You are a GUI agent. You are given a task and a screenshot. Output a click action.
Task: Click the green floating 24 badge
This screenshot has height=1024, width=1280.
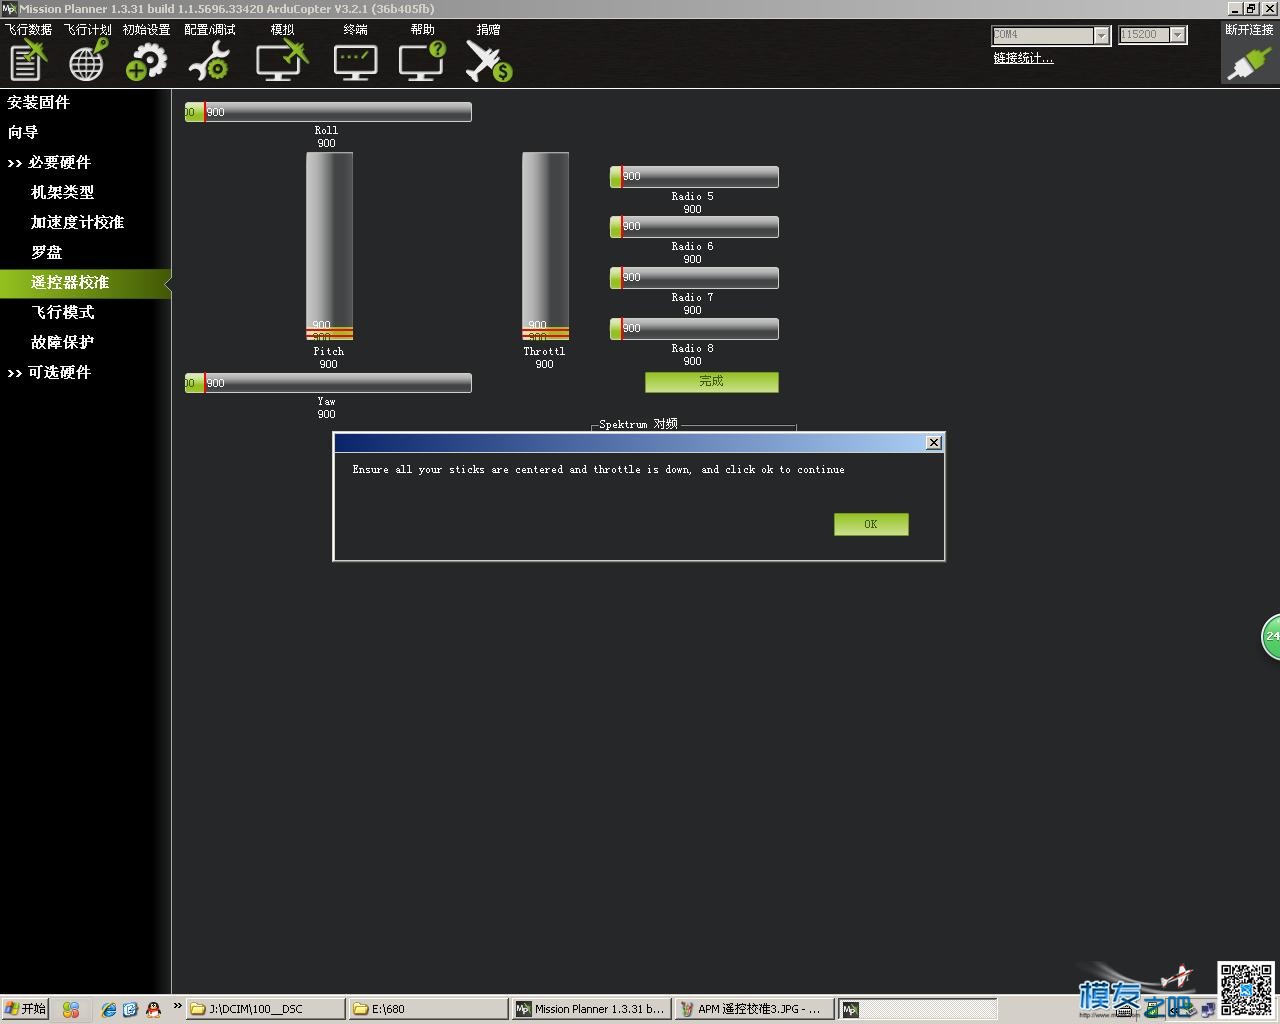coord(1271,637)
